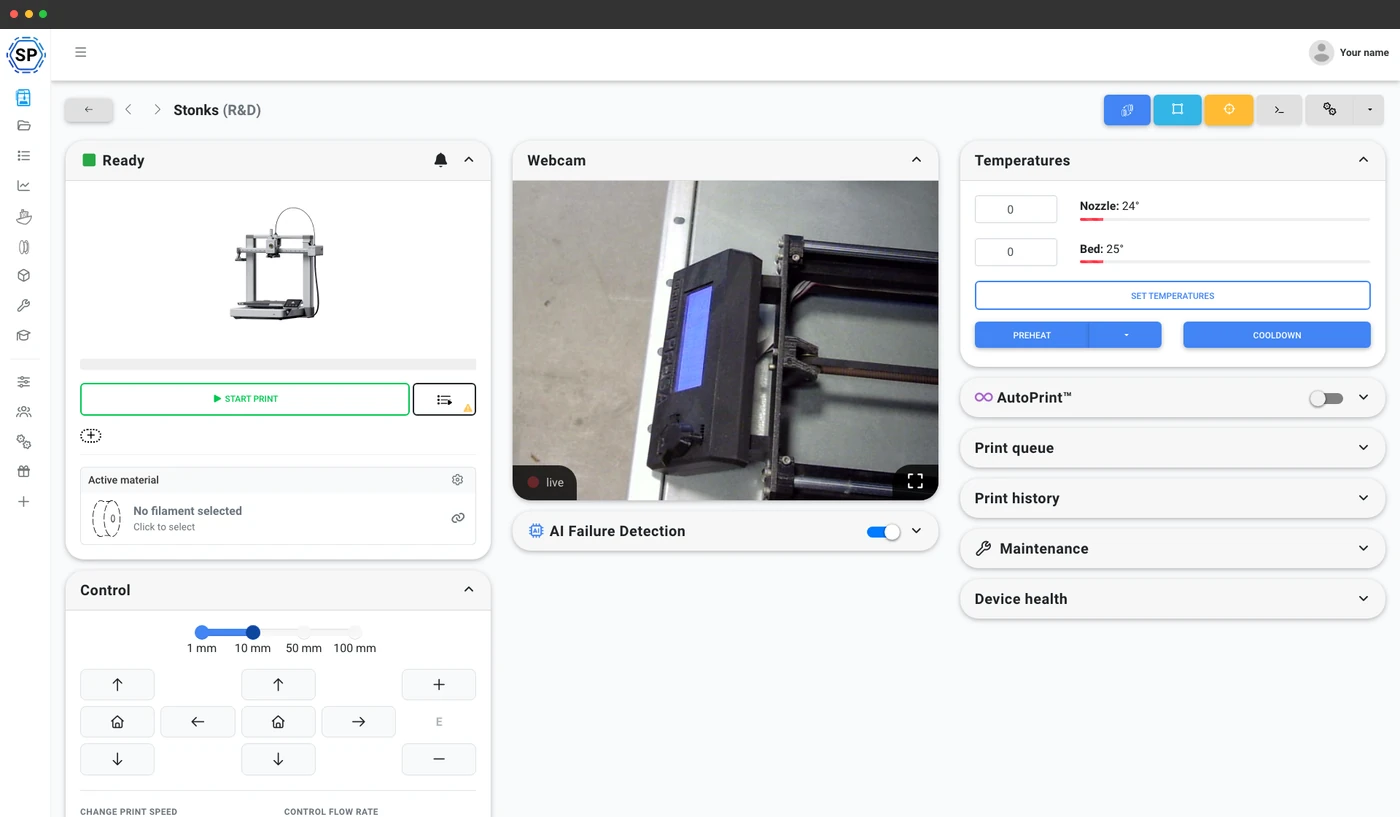Open the Preheat dropdown arrow

pos(1125,335)
